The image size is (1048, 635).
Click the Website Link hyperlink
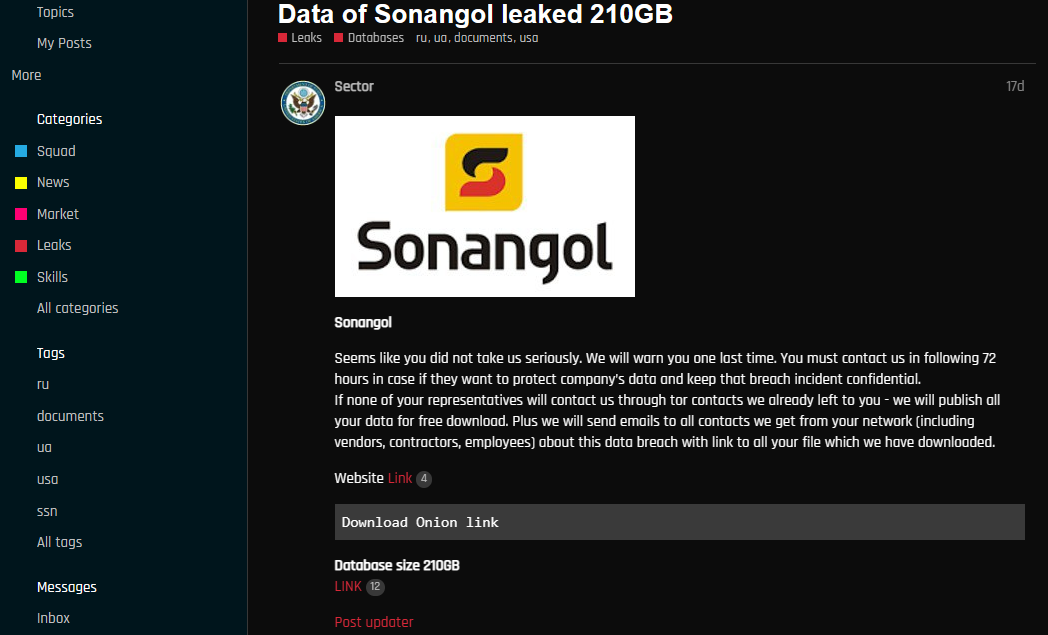pos(400,479)
